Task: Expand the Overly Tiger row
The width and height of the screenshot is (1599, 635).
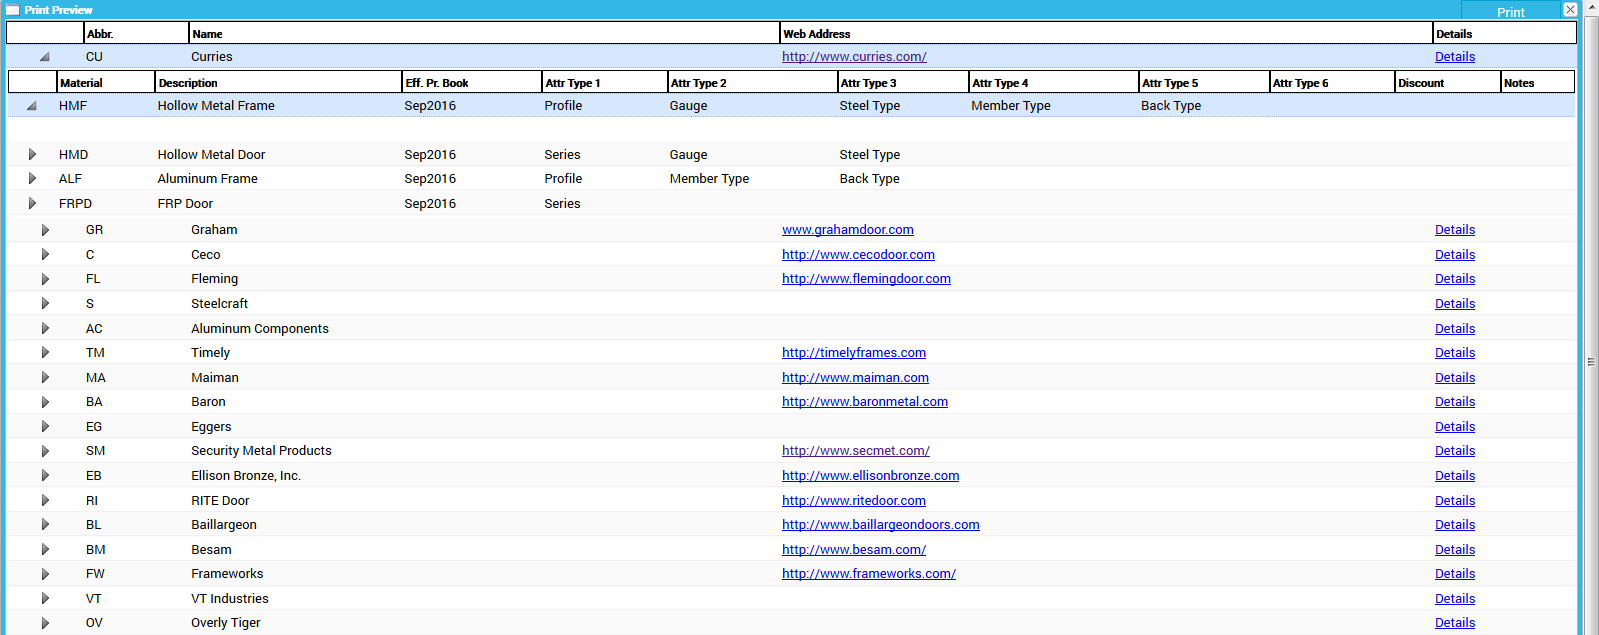Action: (45, 623)
